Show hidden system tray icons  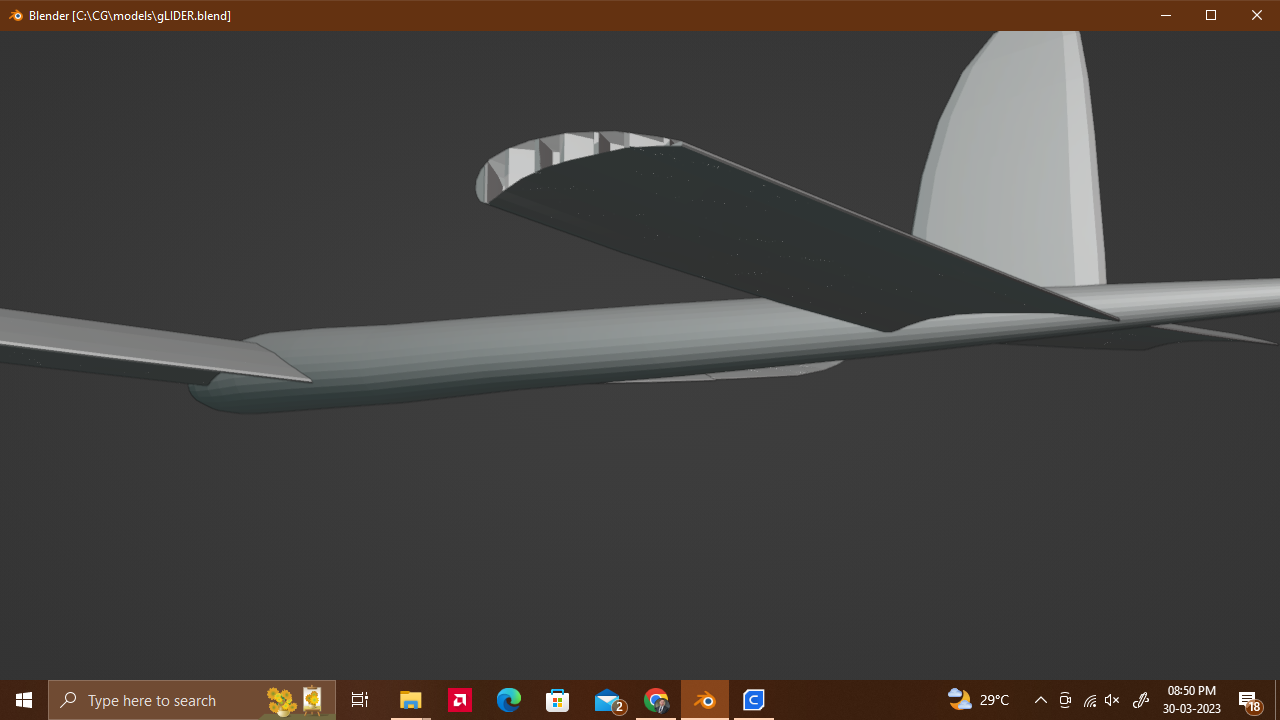pos(1040,700)
